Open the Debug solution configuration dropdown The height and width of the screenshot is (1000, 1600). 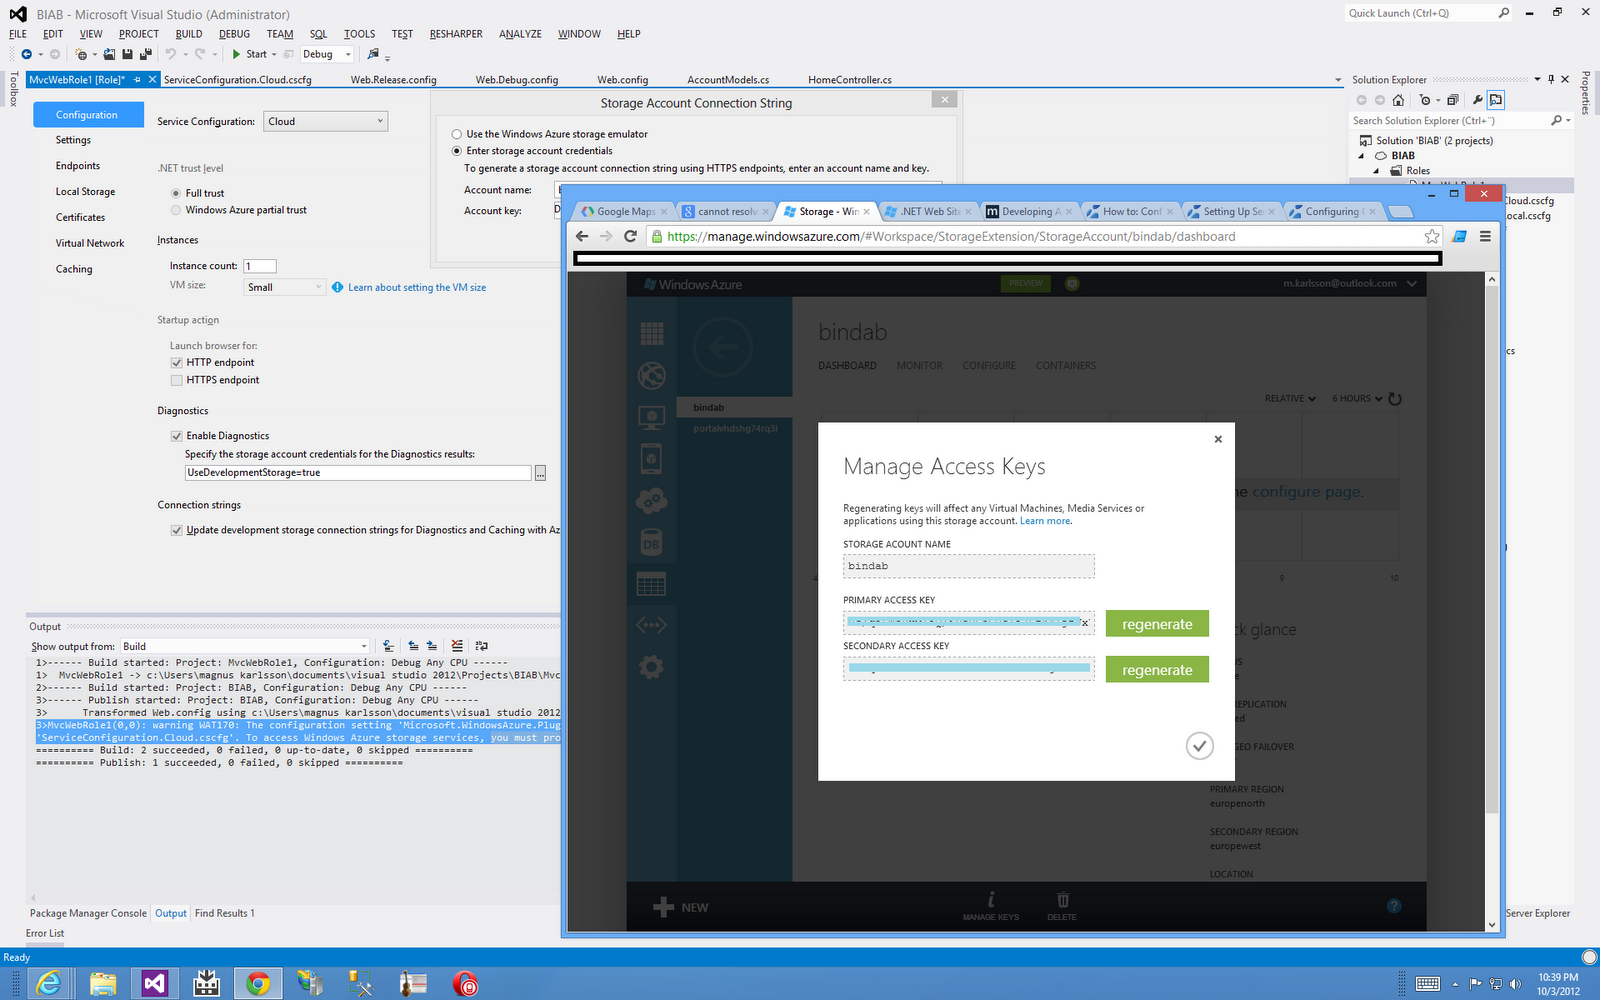coord(327,54)
